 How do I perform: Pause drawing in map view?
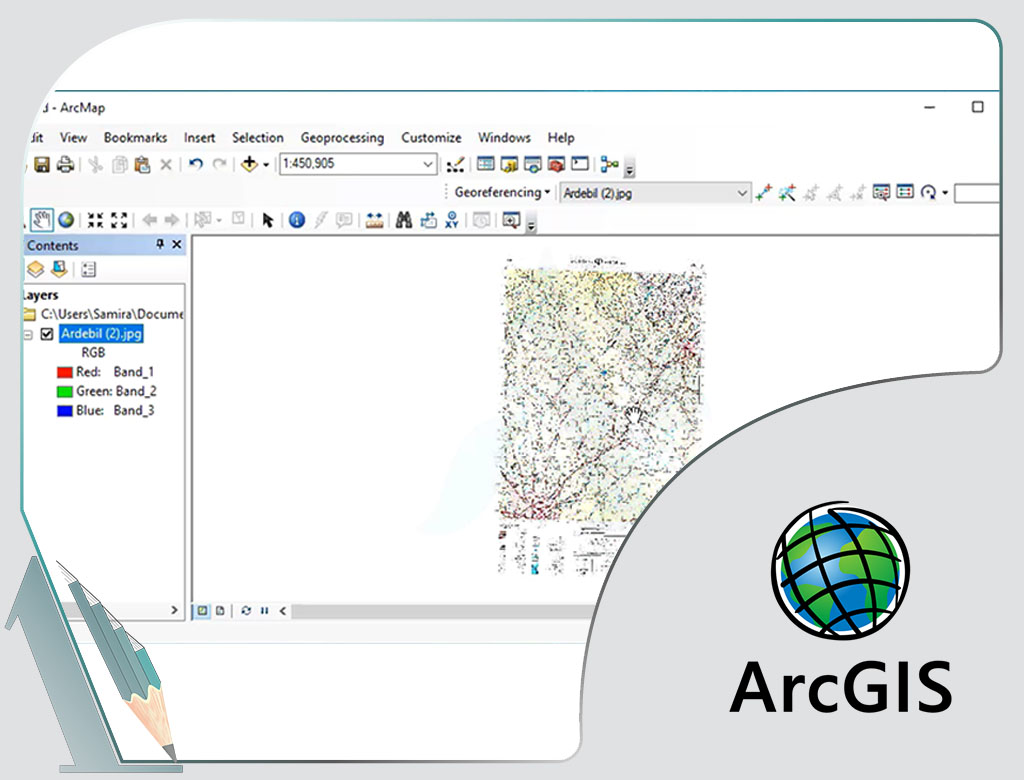coord(264,611)
